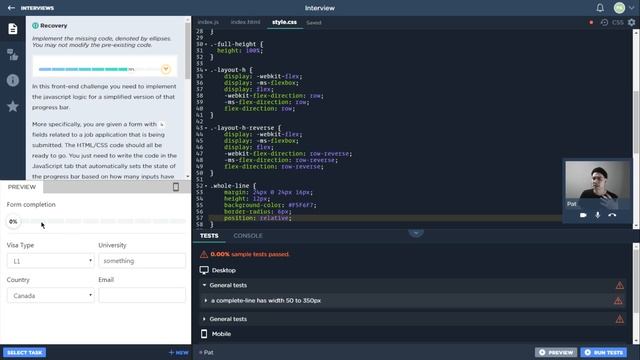Image resolution: width=640 pixels, height=360 pixels.
Task: Open the Country dropdown
Action: click(50, 296)
